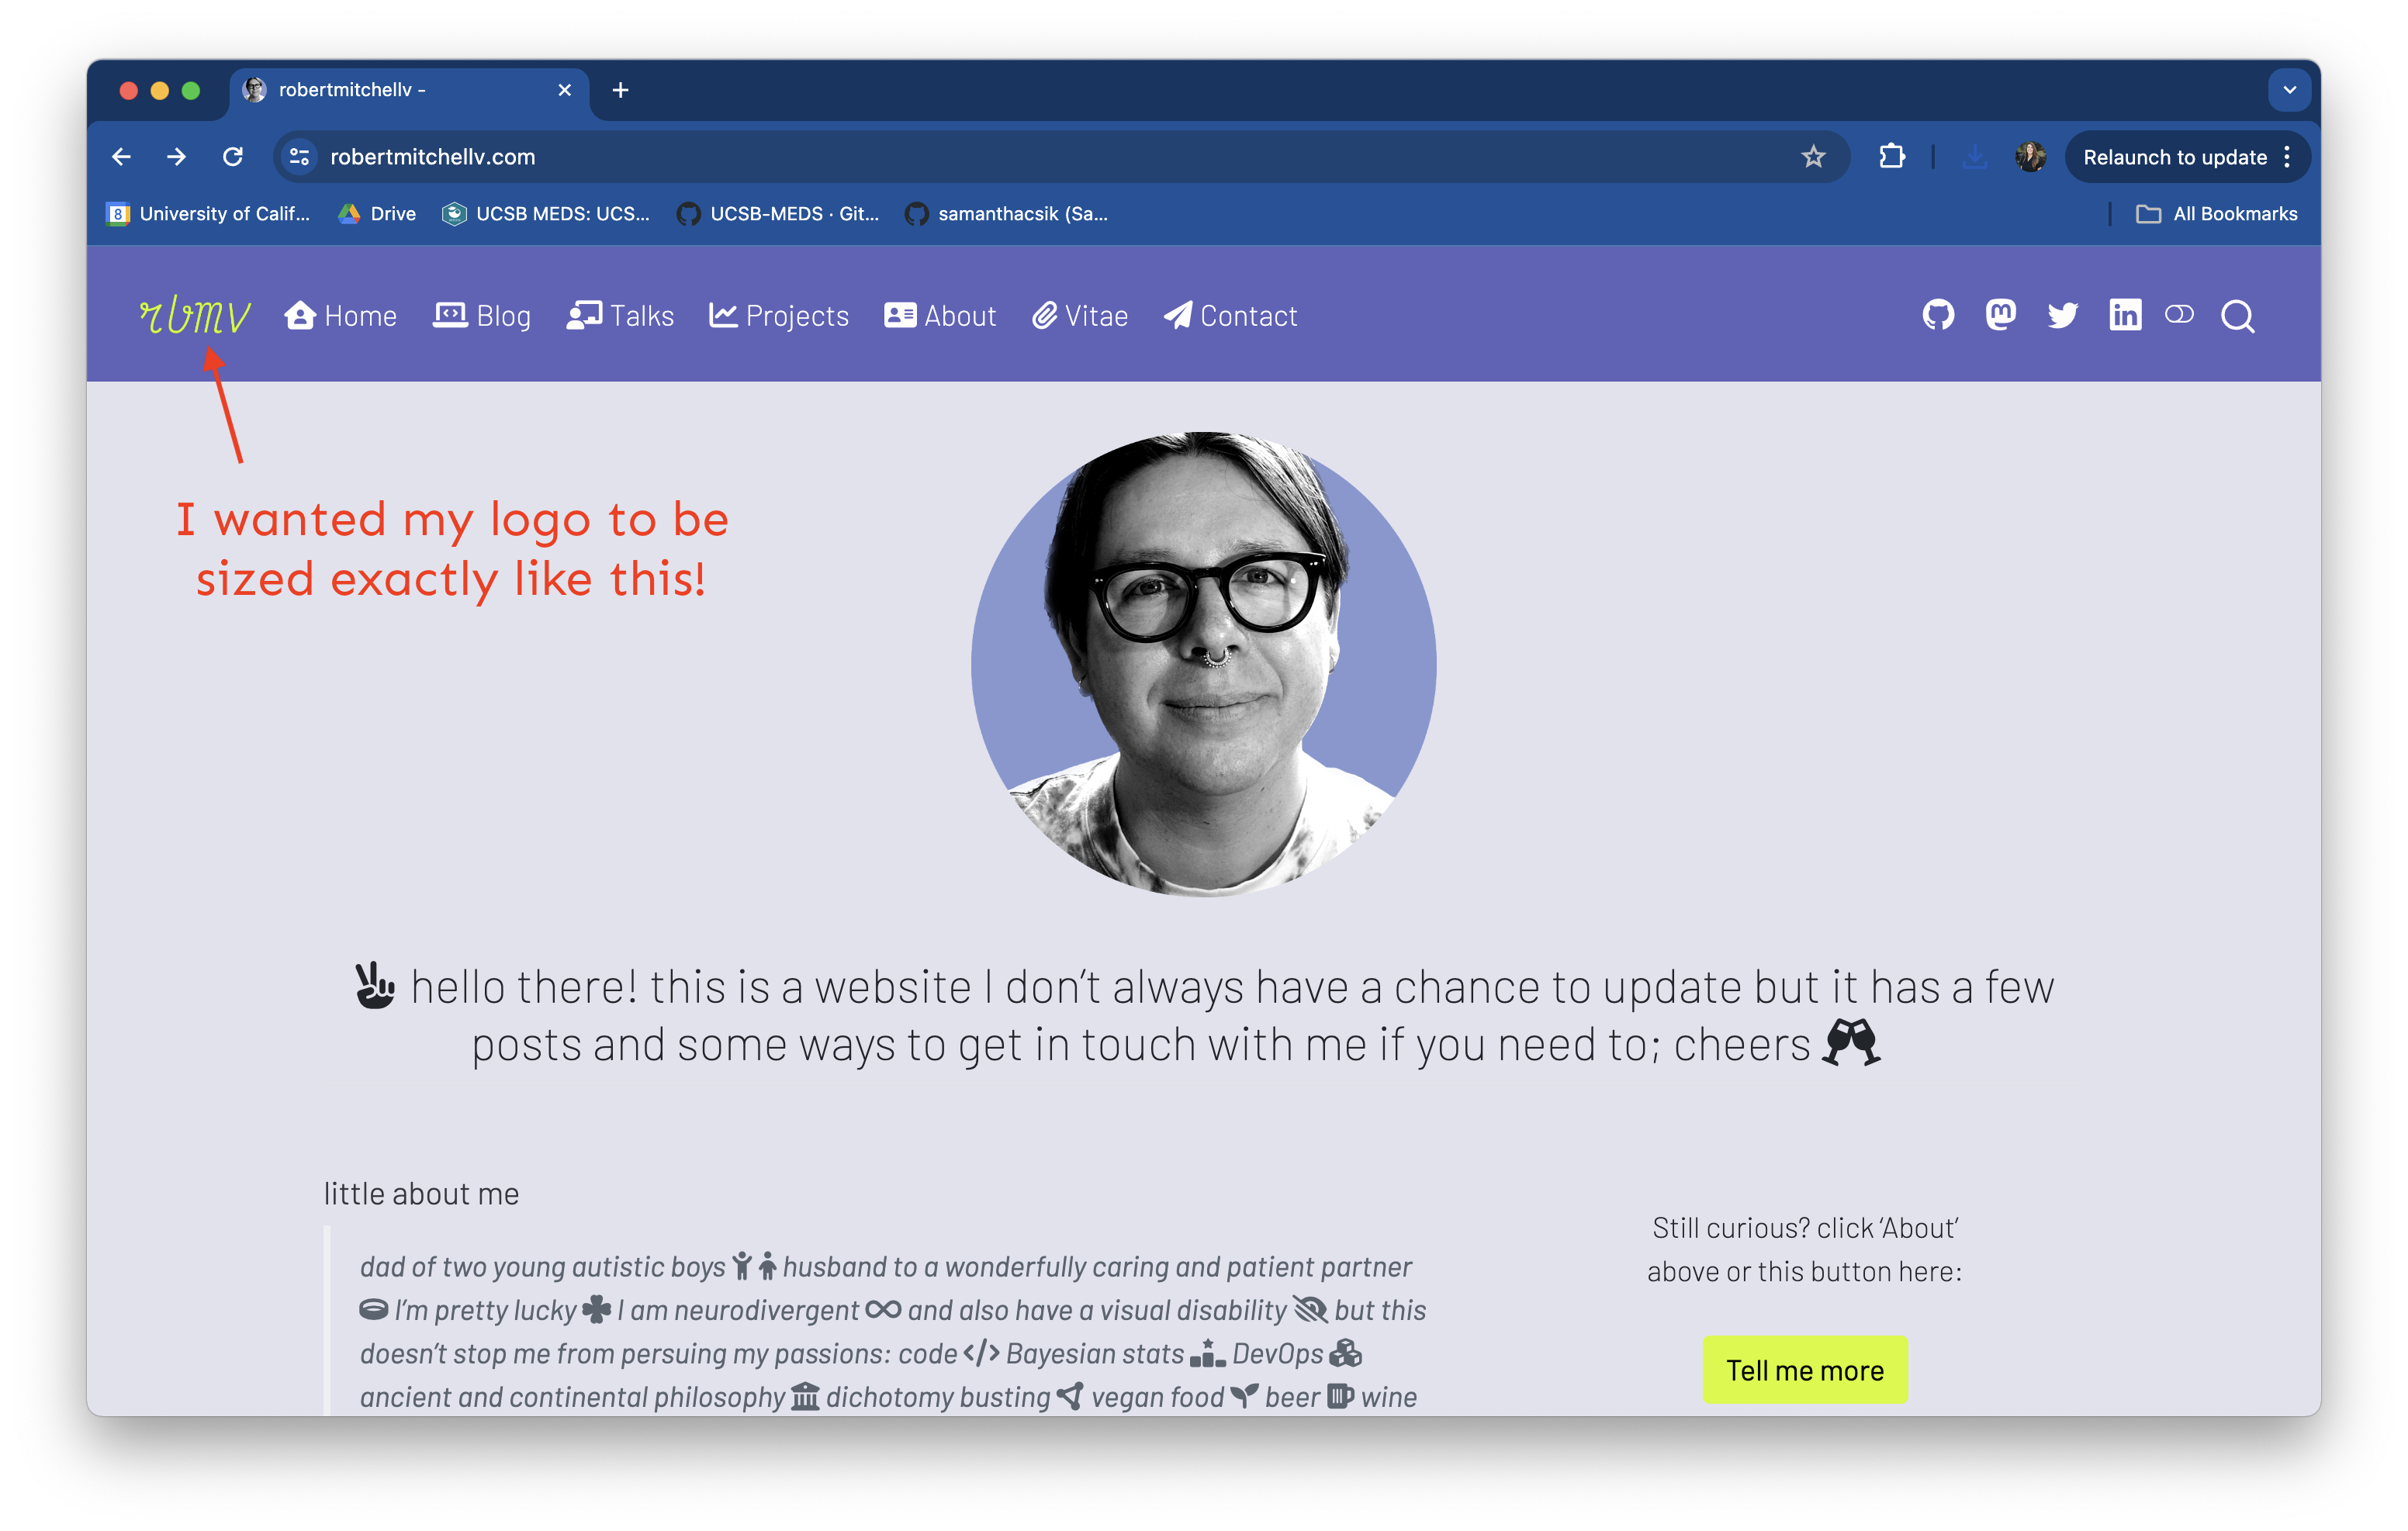Open the Twitter bird icon

click(x=2062, y=315)
